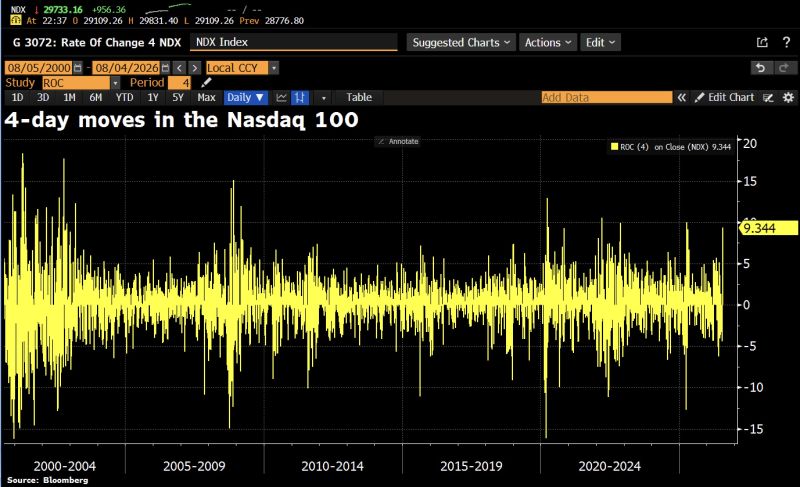Click the 9.344 current value label
800x487 pixels.
[768, 228]
